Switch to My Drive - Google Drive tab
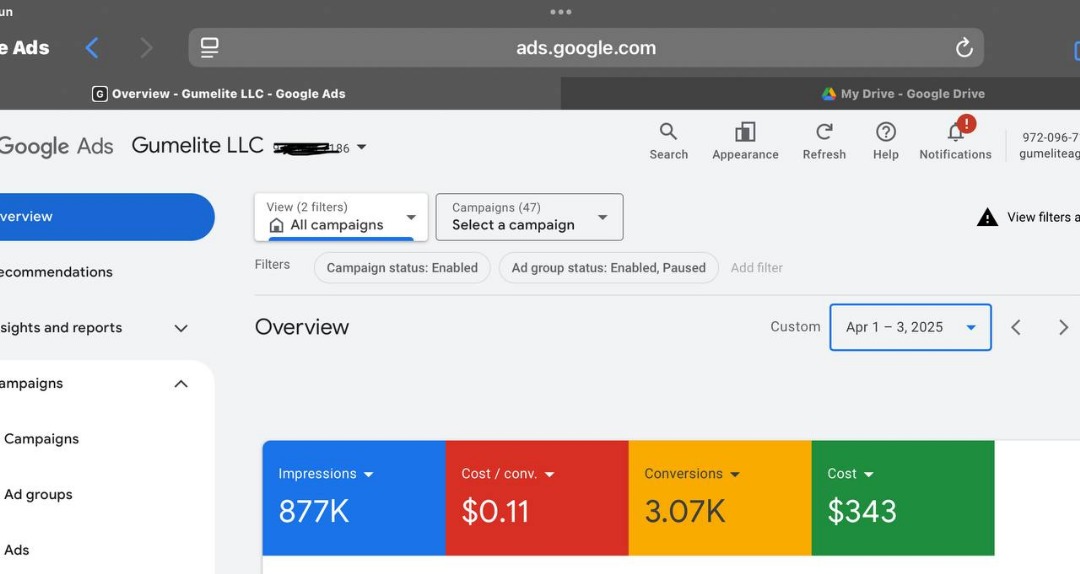Image resolution: width=1080 pixels, height=574 pixels. tap(903, 94)
